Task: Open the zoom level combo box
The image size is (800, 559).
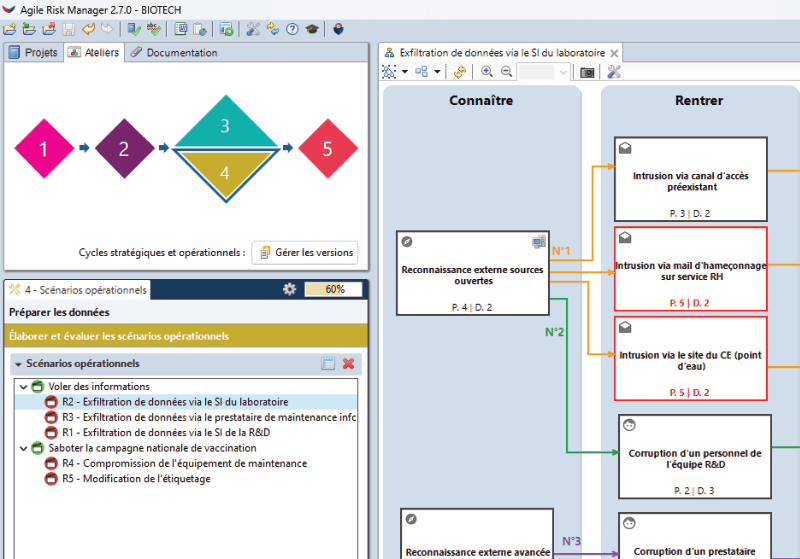Action: click(x=543, y=72)
